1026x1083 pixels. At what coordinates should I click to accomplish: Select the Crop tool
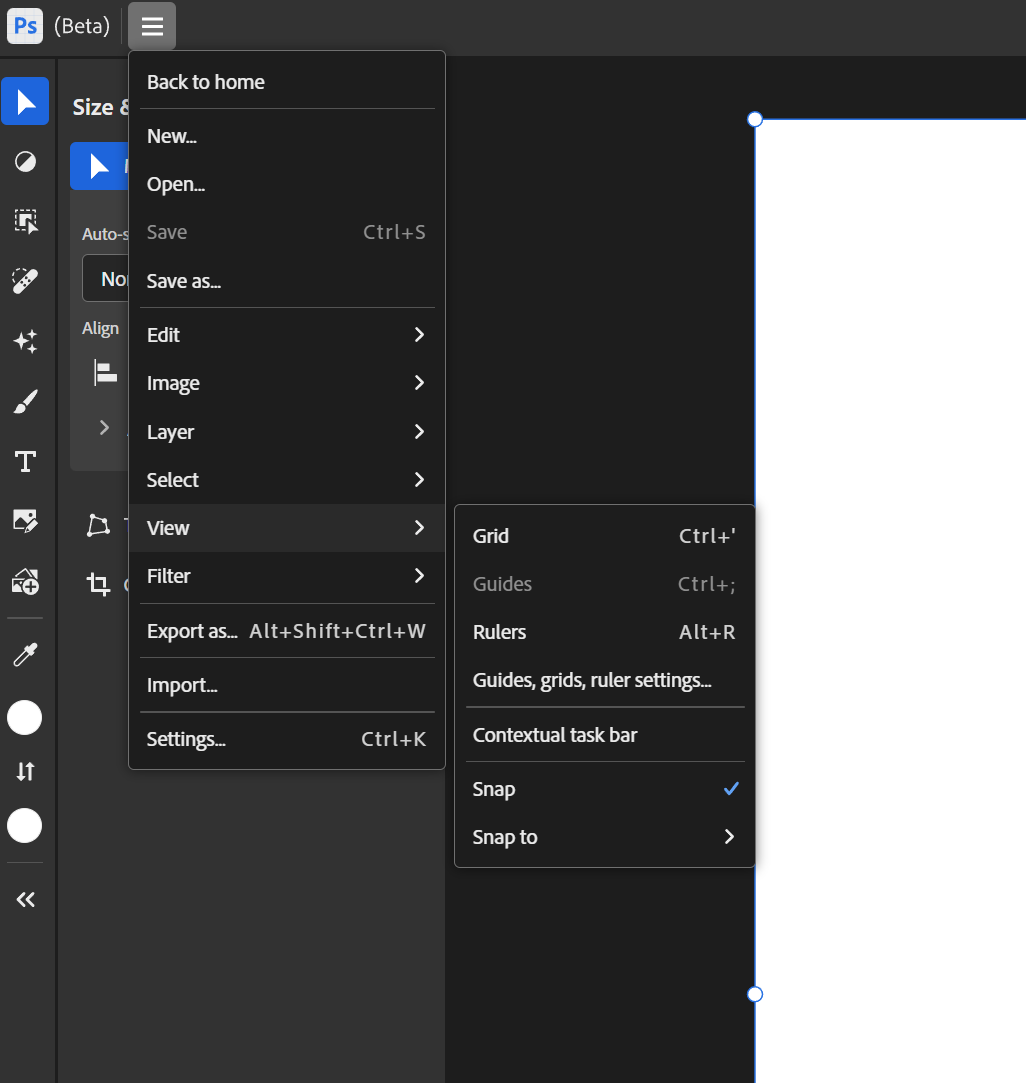click(97, 585)
